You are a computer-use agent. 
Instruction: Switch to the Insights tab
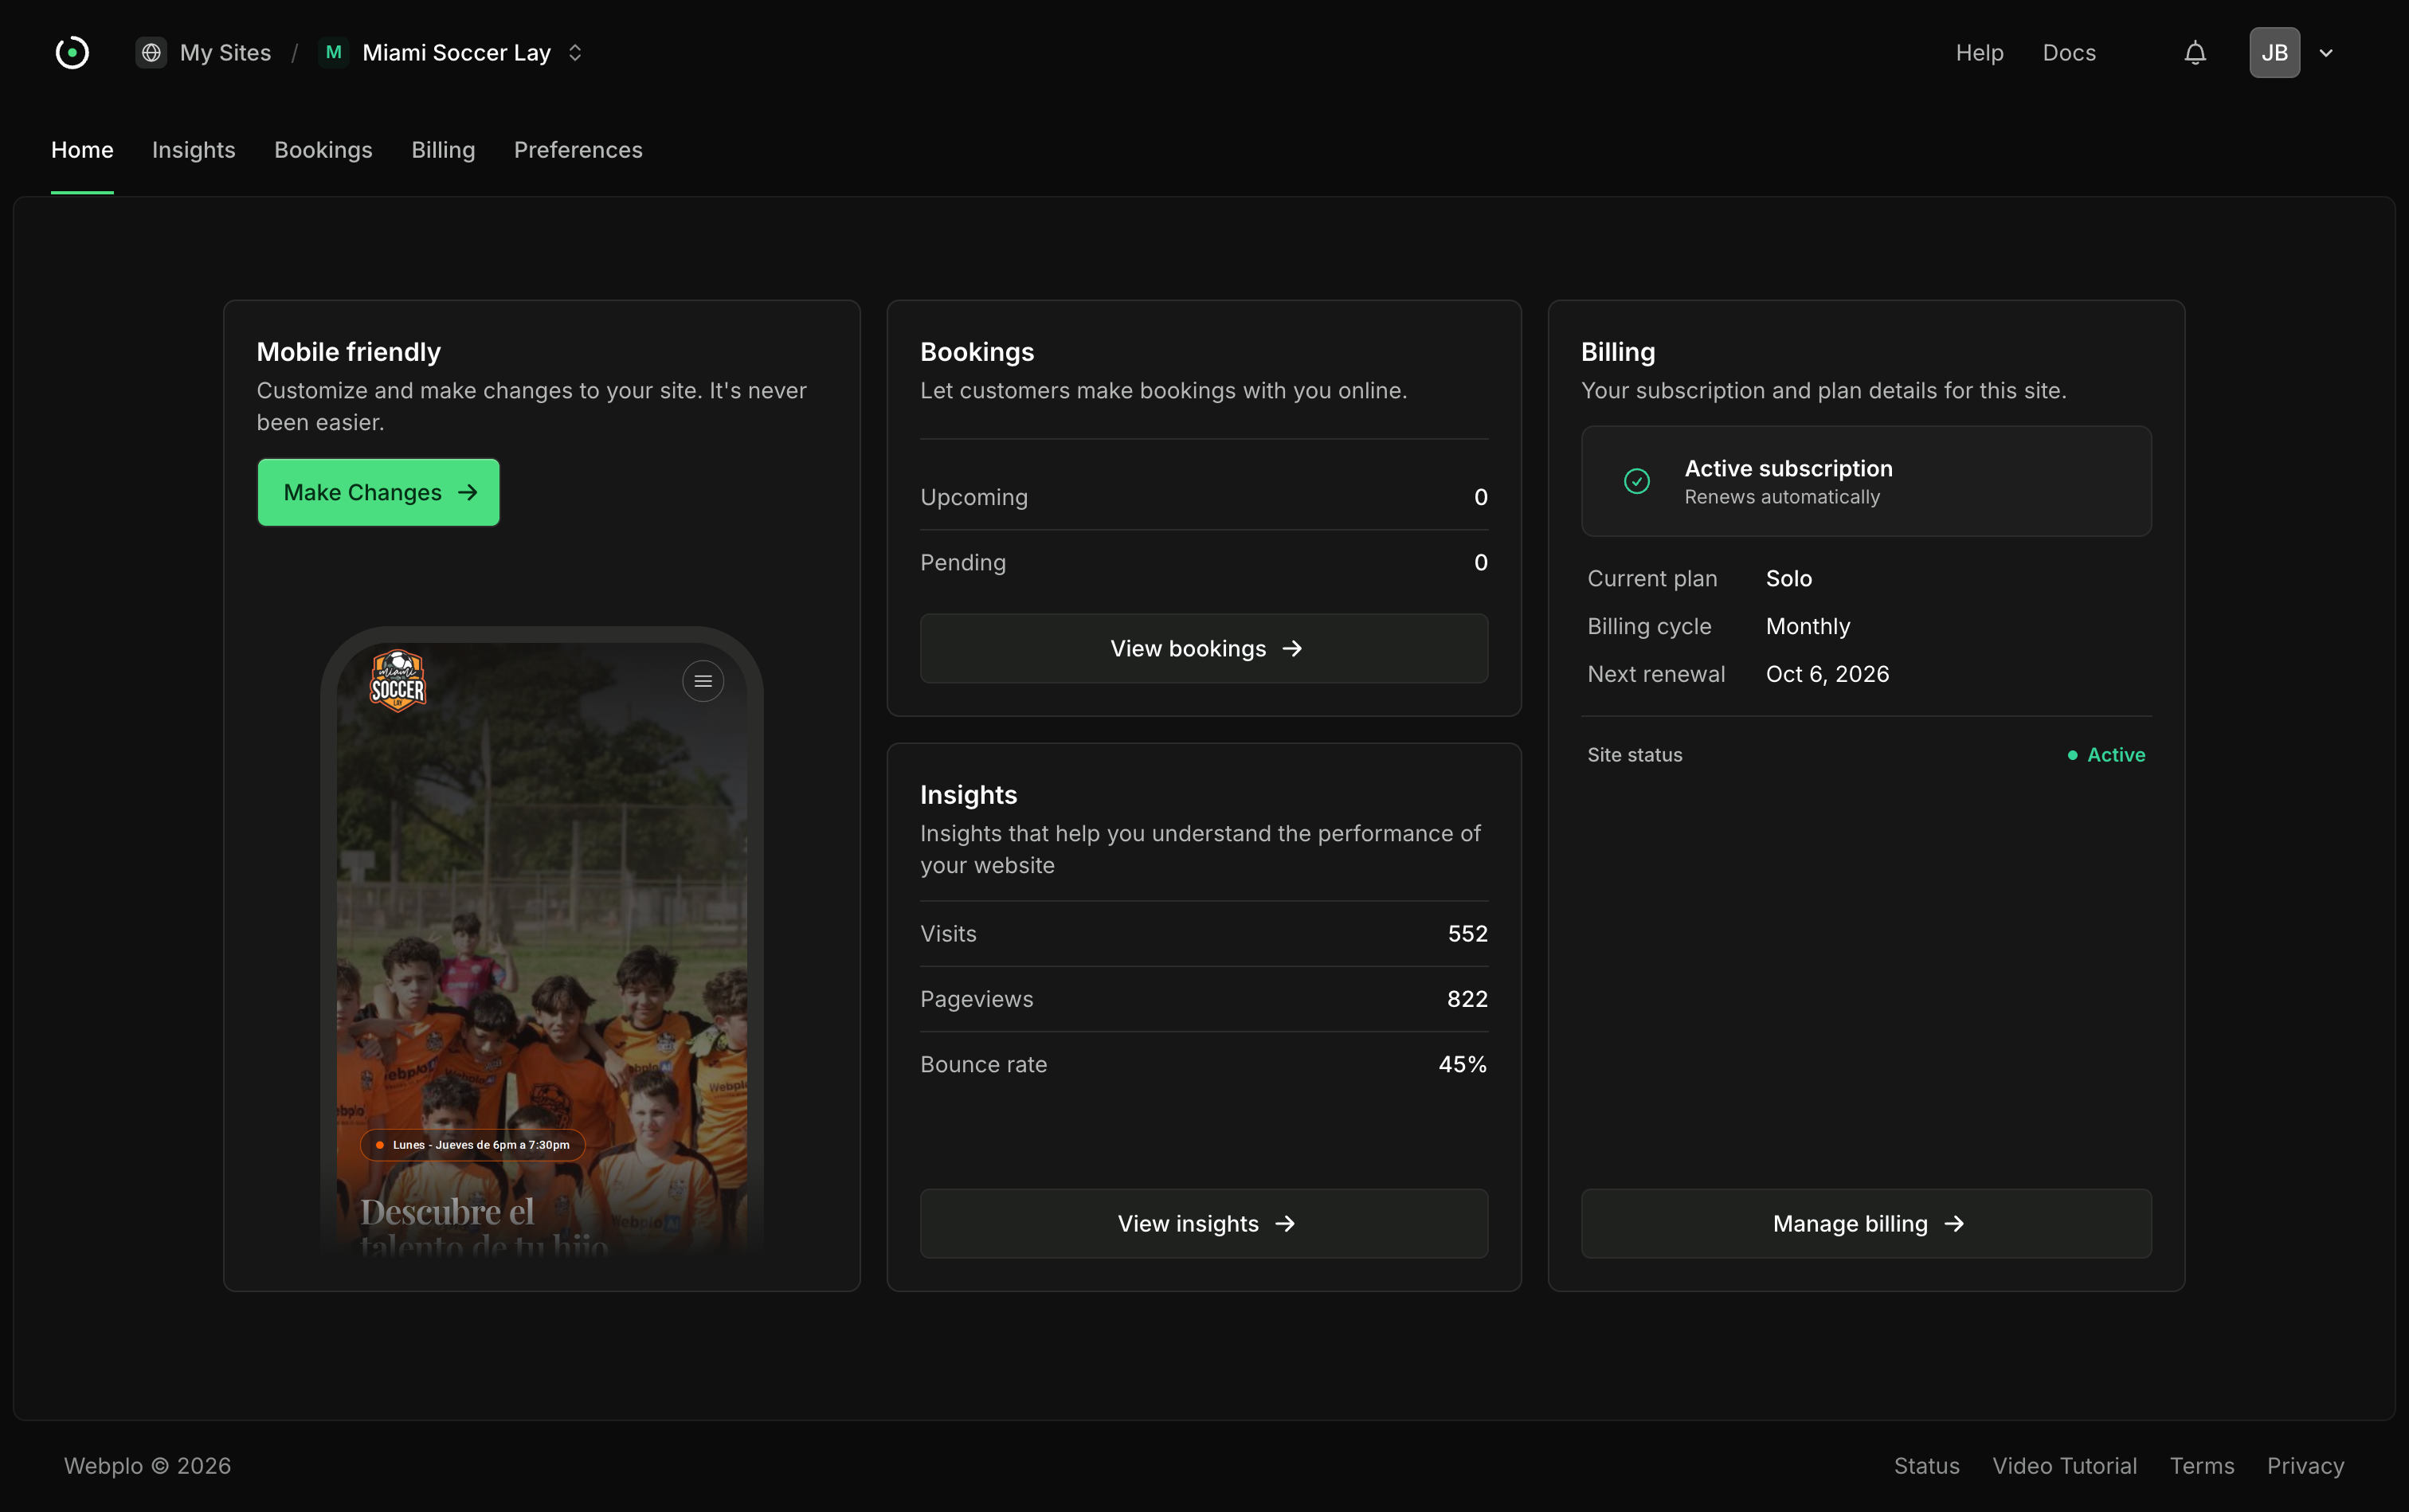pos(193,150)
